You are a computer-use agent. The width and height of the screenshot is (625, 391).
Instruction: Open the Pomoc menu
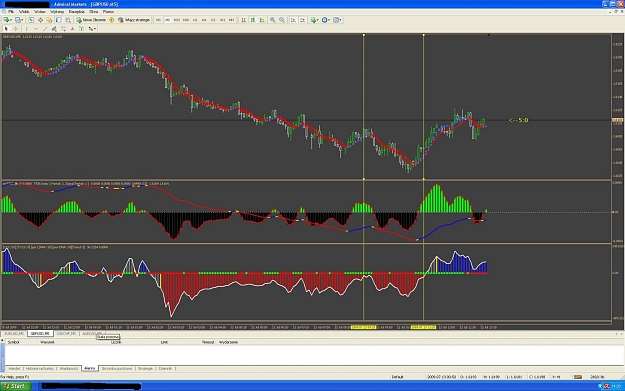coord(108,12)
